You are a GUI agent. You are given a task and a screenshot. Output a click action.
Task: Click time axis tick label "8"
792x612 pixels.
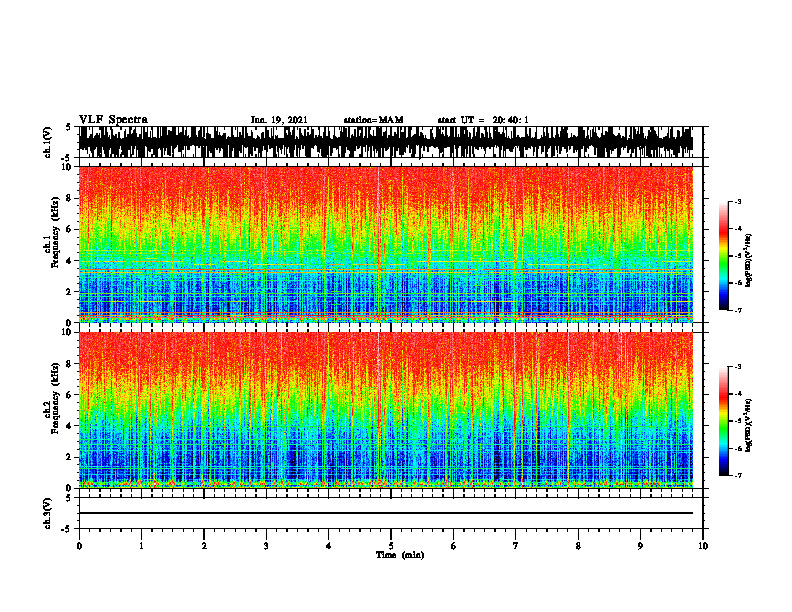pos(578,546)
